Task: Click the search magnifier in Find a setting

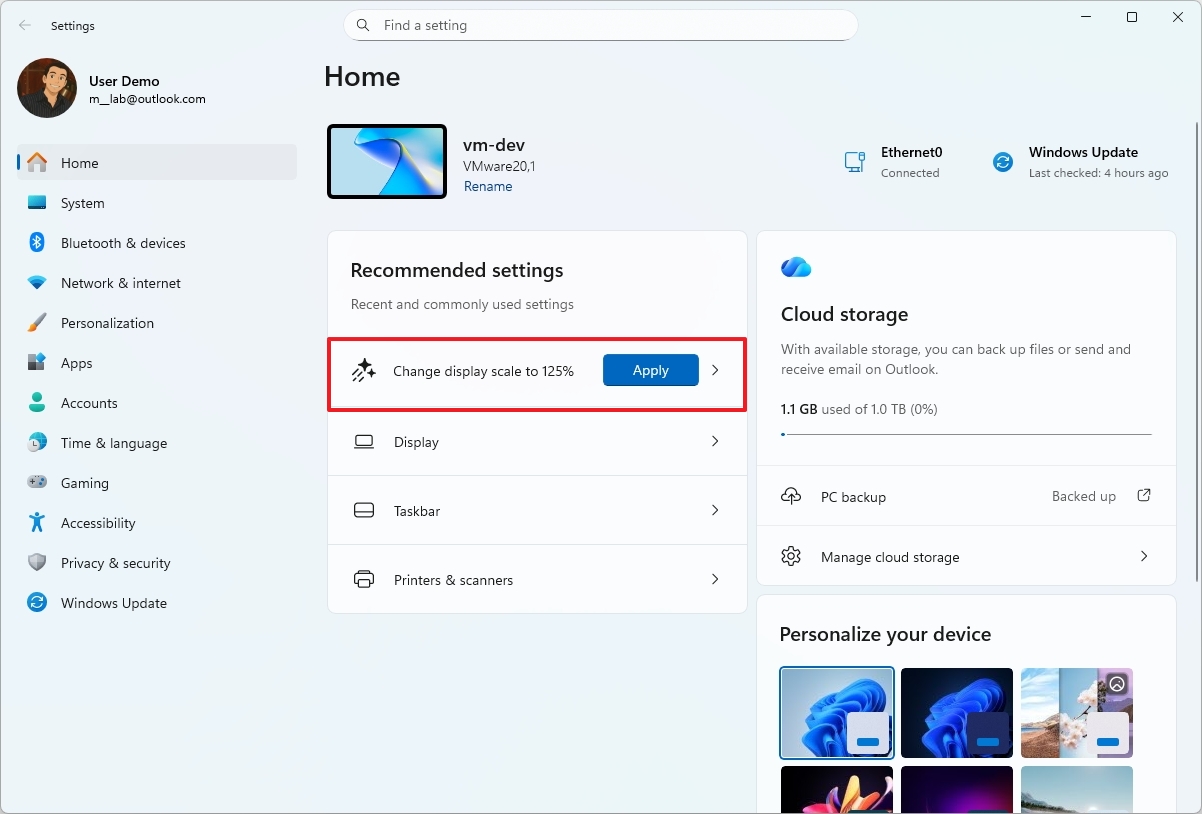Action: coord(363,25)
